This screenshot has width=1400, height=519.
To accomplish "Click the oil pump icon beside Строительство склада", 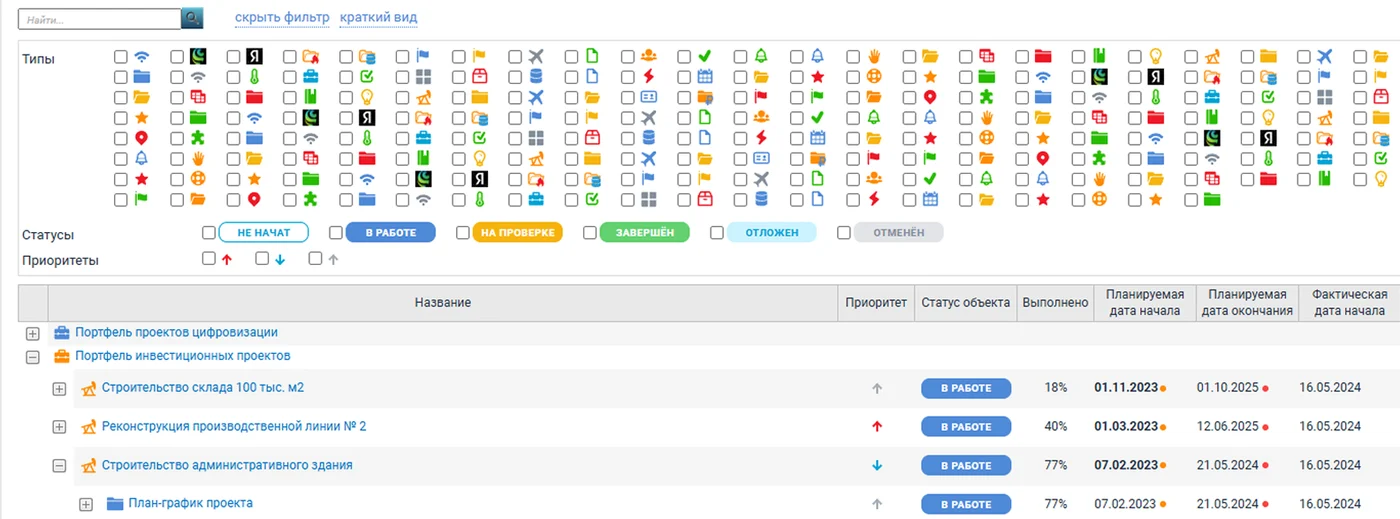I will [88, 388].
